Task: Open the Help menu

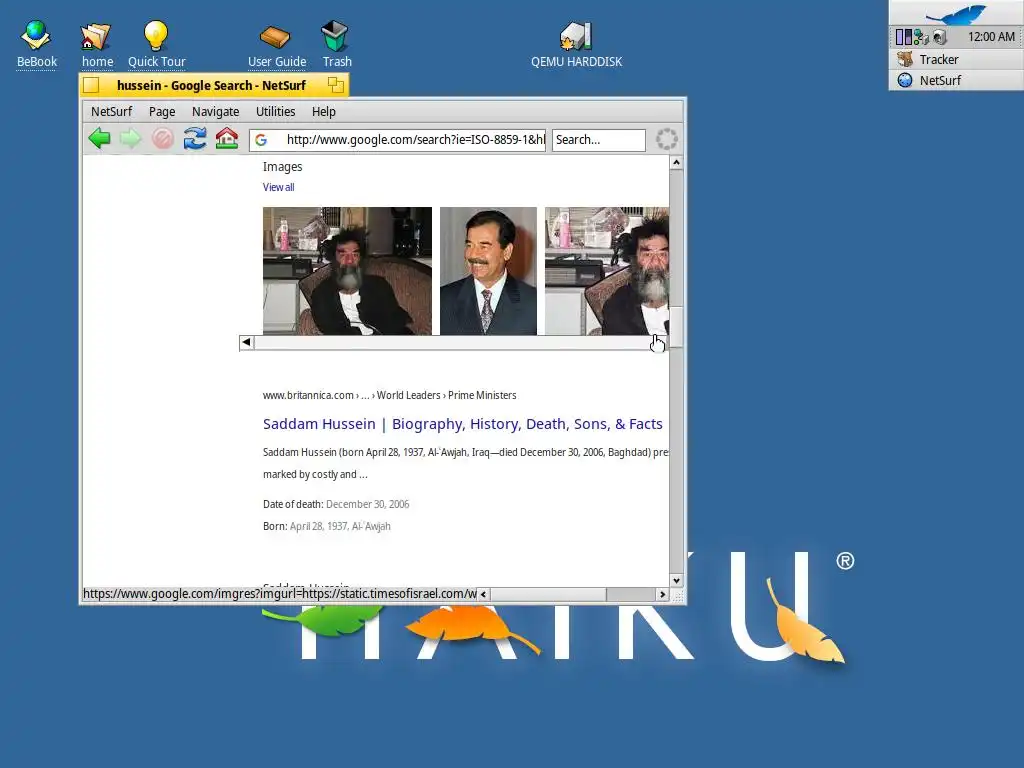Action: (x=323, y=112)
